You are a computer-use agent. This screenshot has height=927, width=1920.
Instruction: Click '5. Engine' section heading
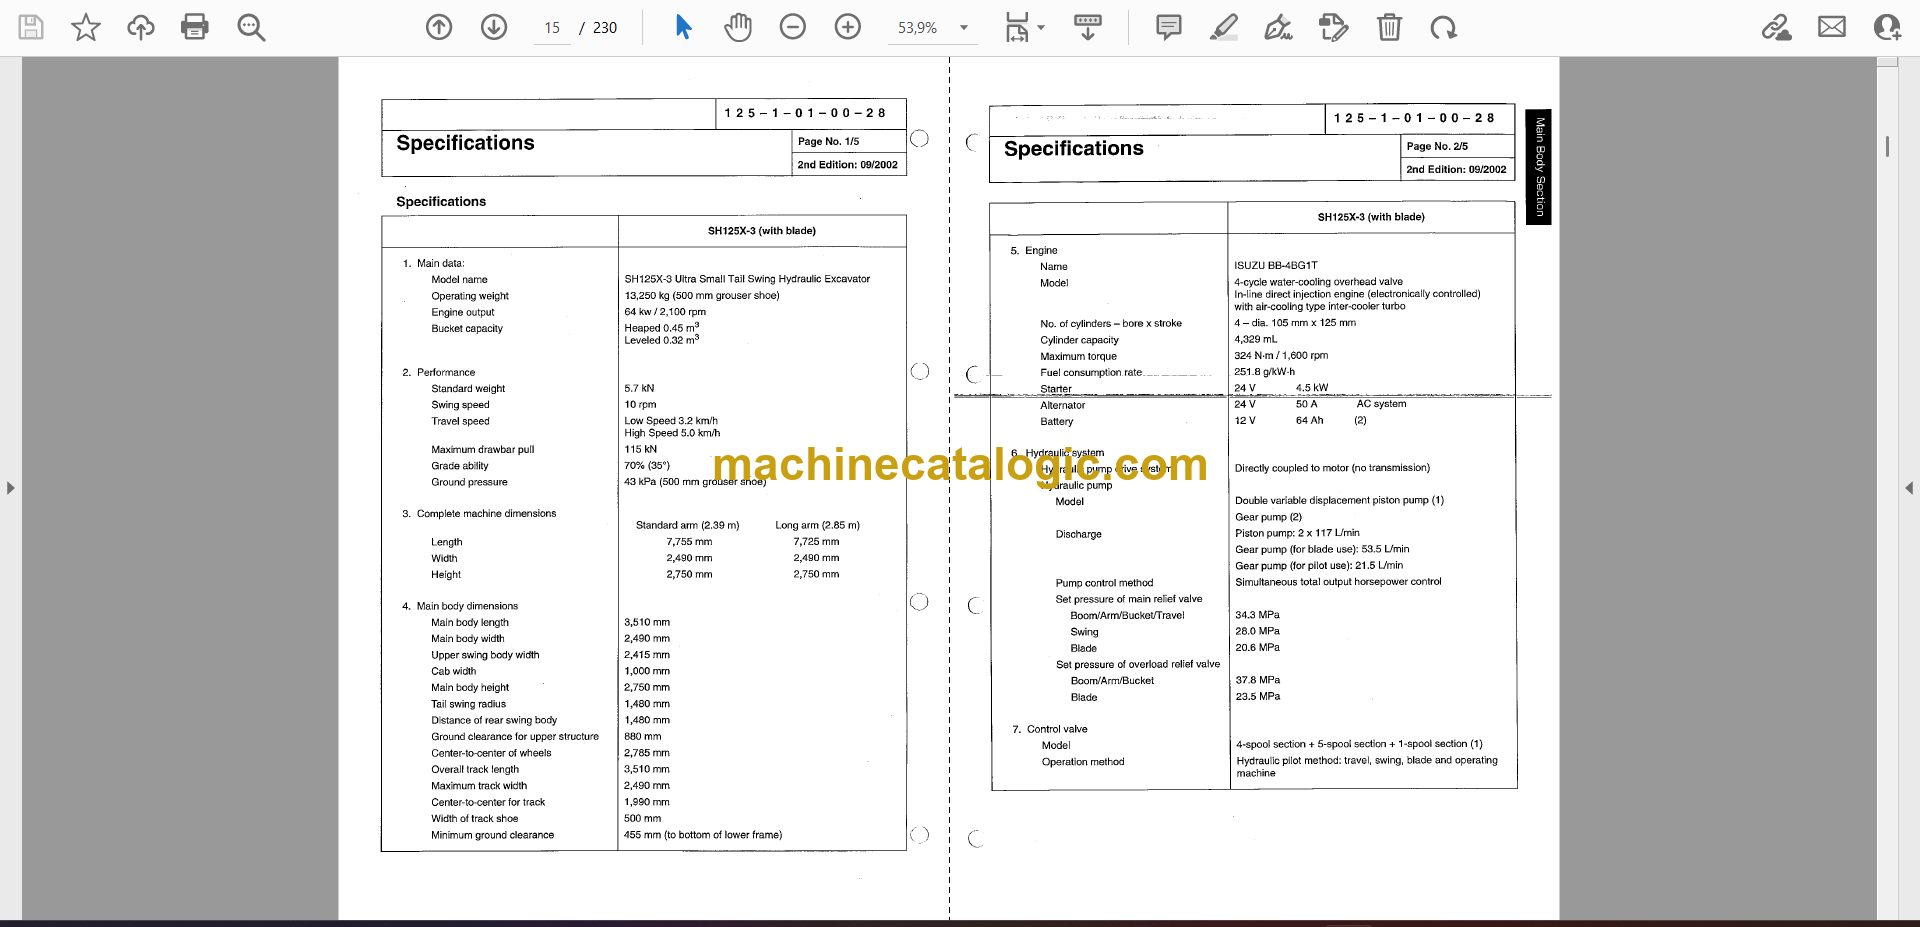pyautogui.click(x=1033, y=251)
